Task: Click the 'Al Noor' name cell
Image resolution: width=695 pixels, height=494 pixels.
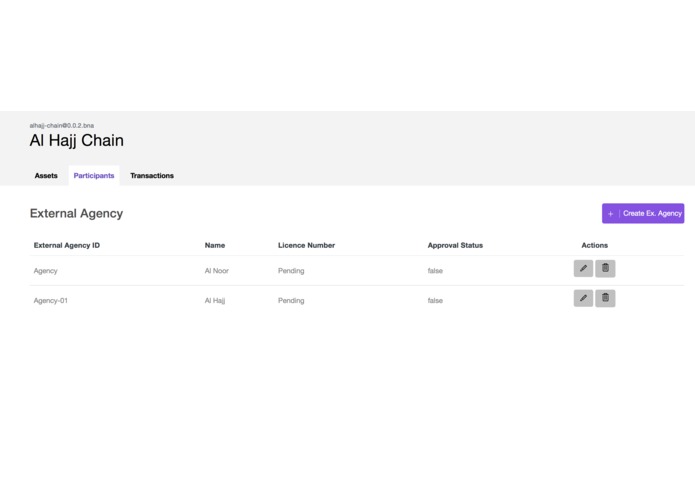Action: tap(217, 271)
